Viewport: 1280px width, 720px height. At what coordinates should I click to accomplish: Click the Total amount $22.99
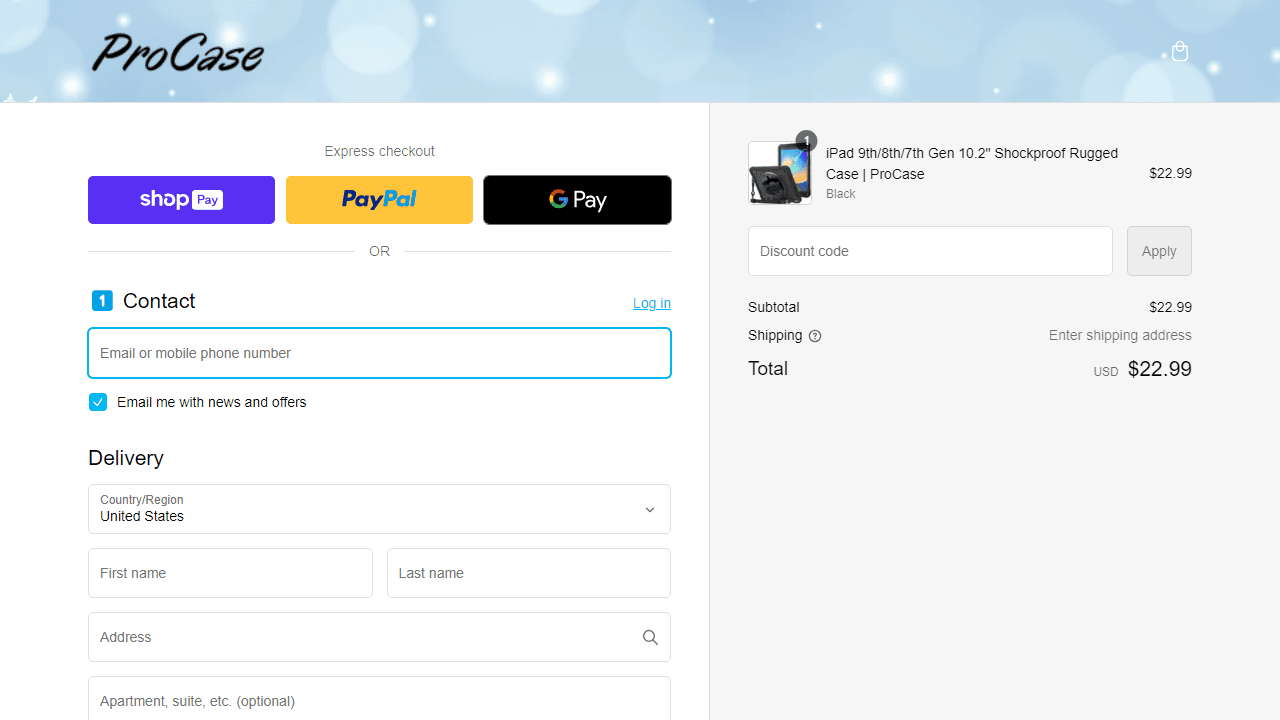point(1160,369)
